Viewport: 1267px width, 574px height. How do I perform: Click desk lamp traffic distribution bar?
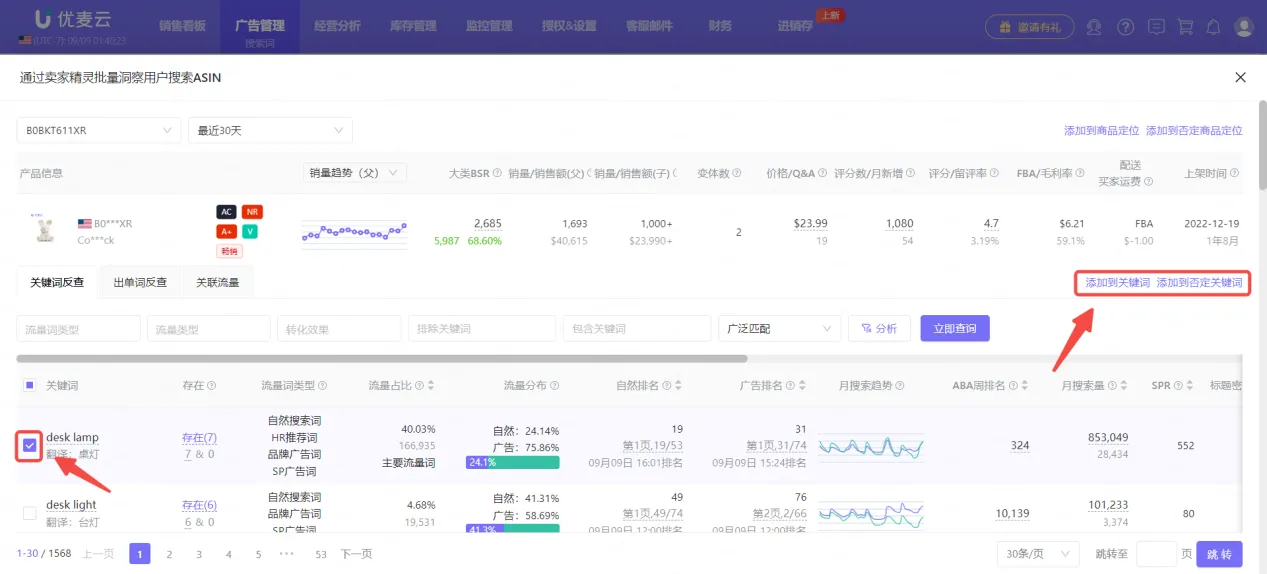[512, 463]
